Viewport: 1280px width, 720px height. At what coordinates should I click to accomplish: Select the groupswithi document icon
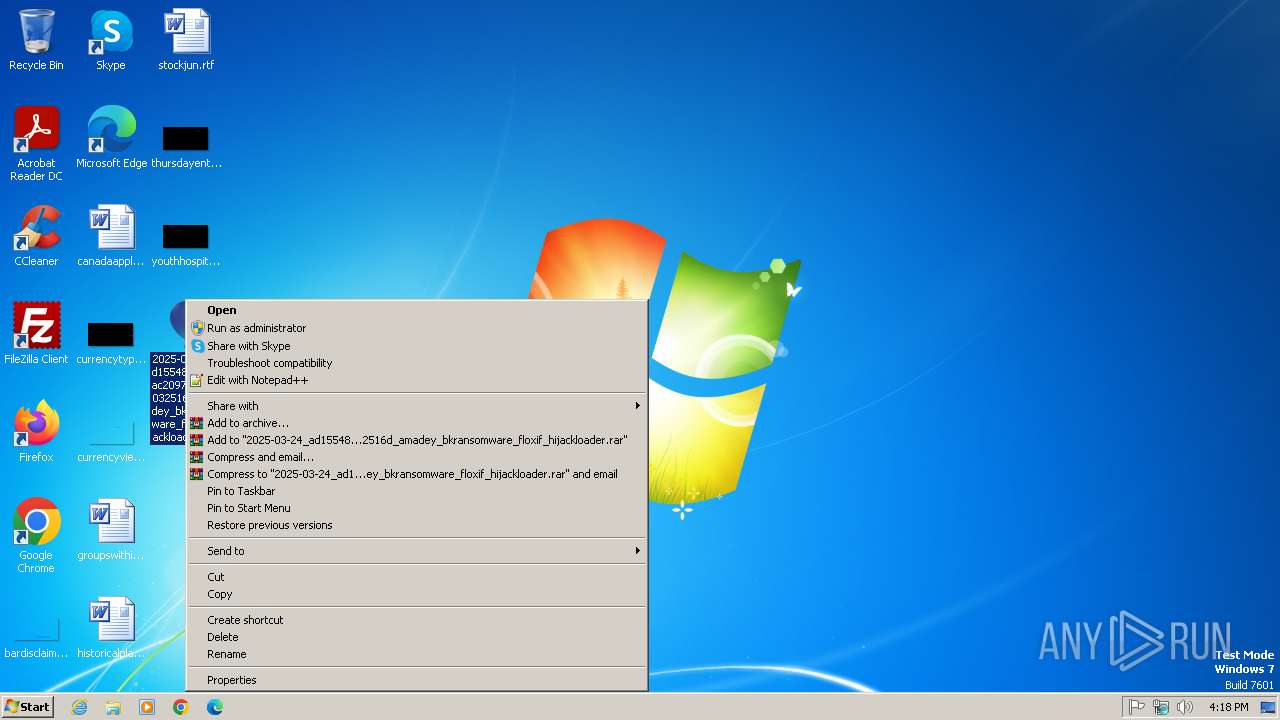[x=111, y=530]
